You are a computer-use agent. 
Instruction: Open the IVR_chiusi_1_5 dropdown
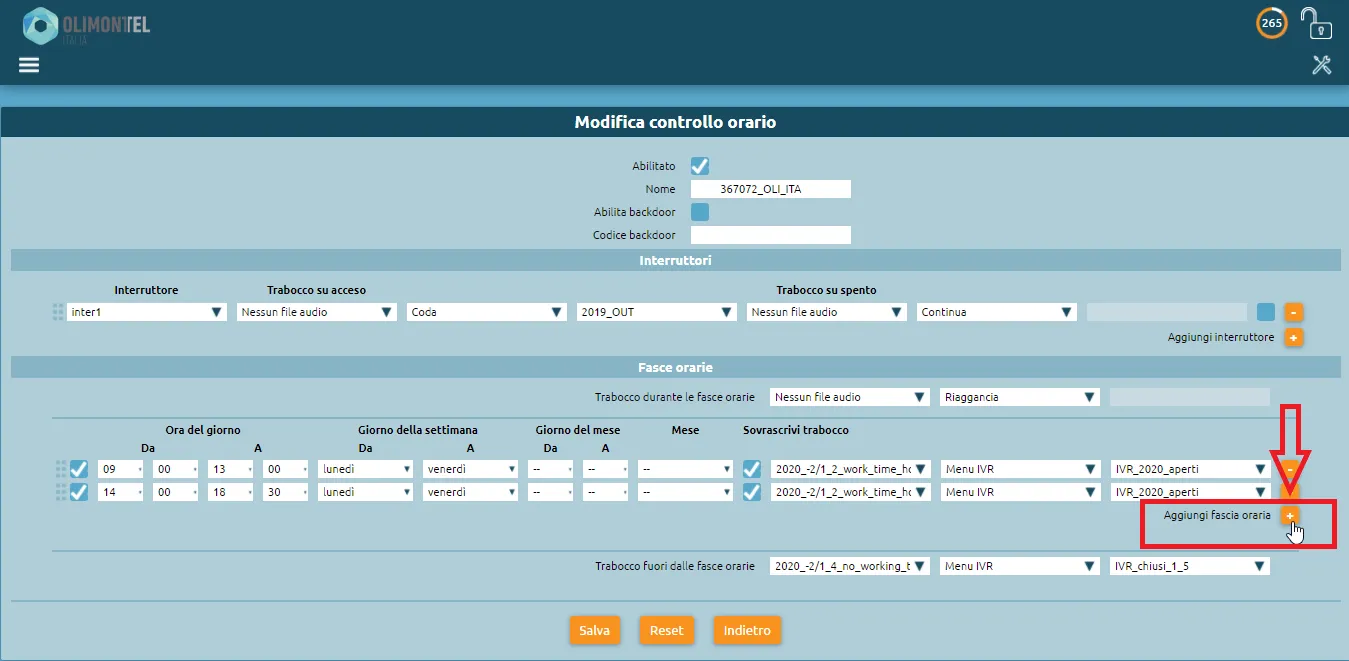[1190, 566]
